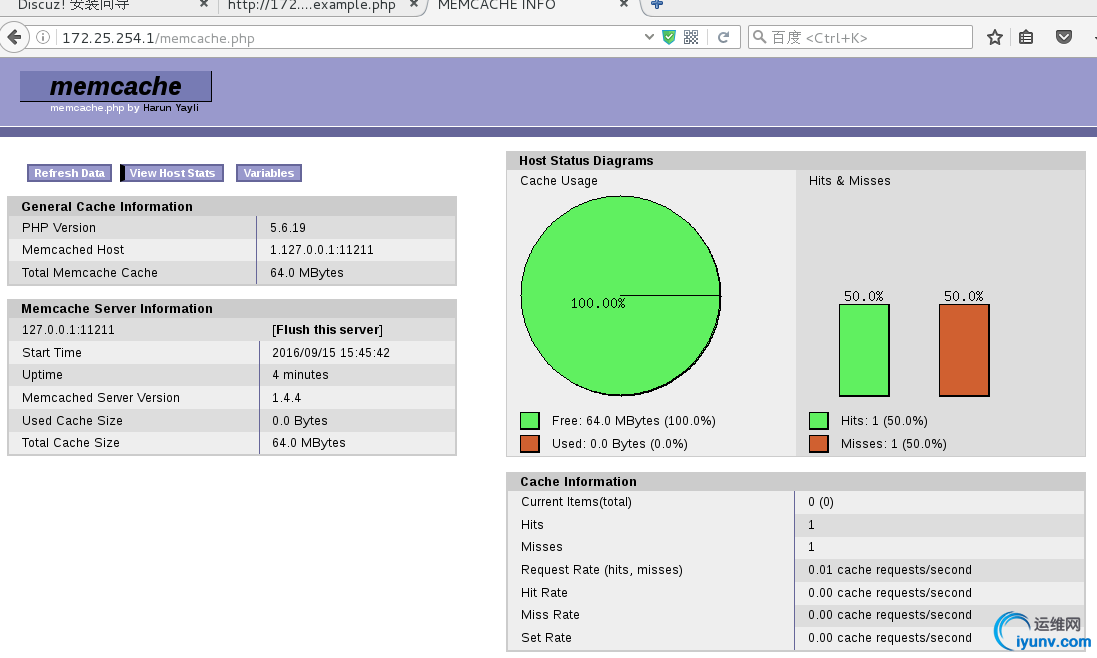The image size is (1097, 658).
Task: Select the MEMCACHE INFO tab
Action: pos(532,5)
